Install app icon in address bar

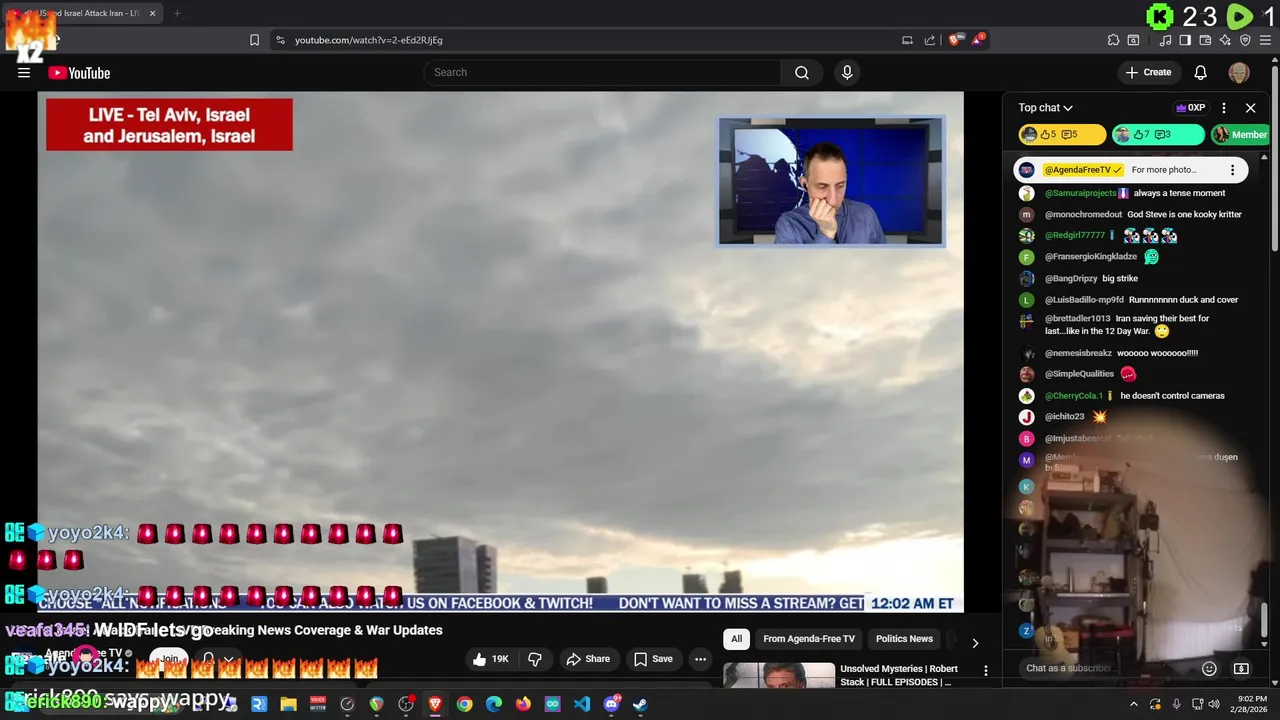907,40
